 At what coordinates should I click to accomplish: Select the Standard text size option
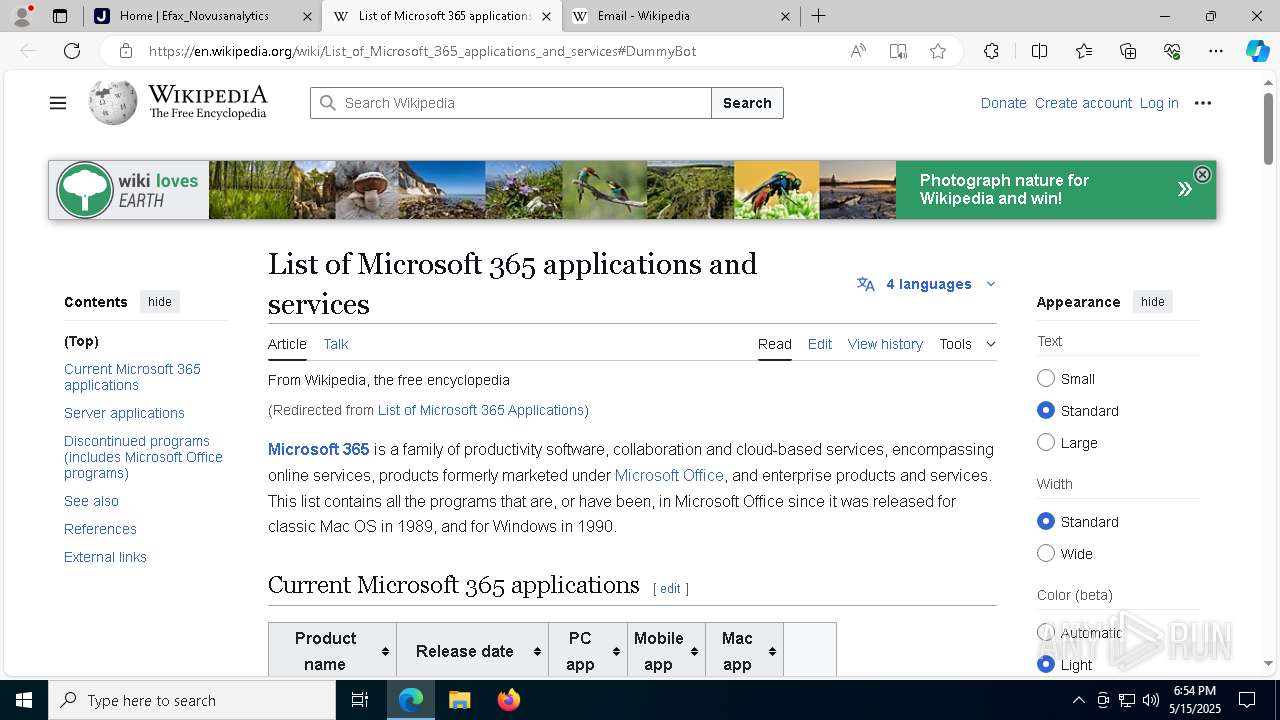1046,410
